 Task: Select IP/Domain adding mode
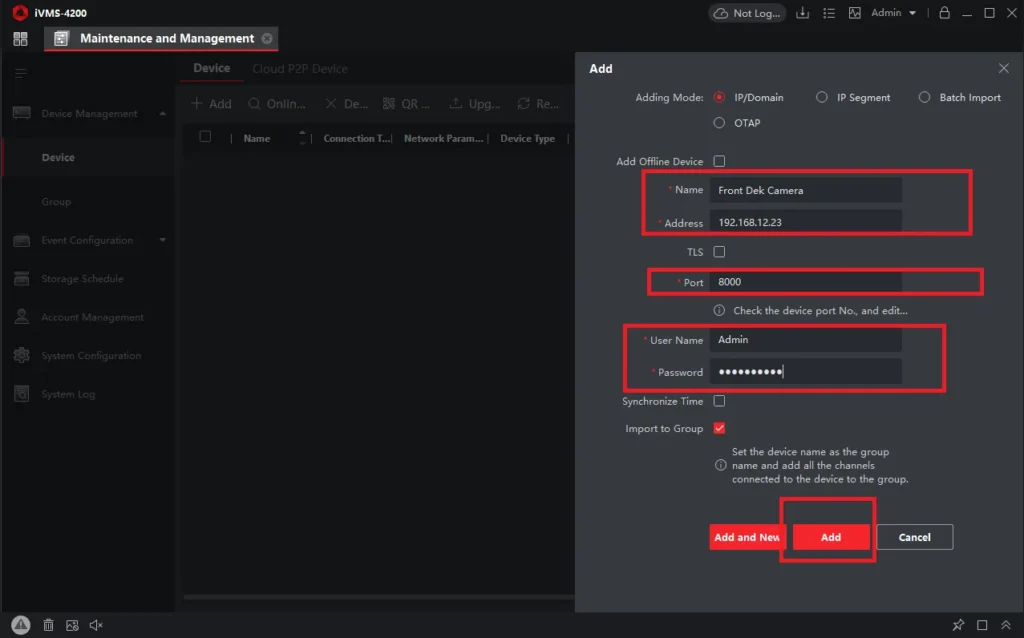pos(719,97)
